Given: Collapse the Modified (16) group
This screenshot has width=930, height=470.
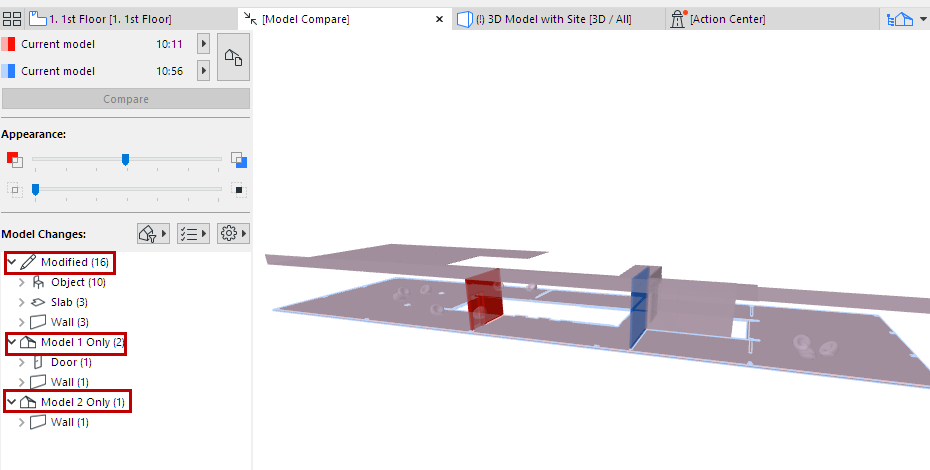Looking at the screenshot, I should [11, 262].
